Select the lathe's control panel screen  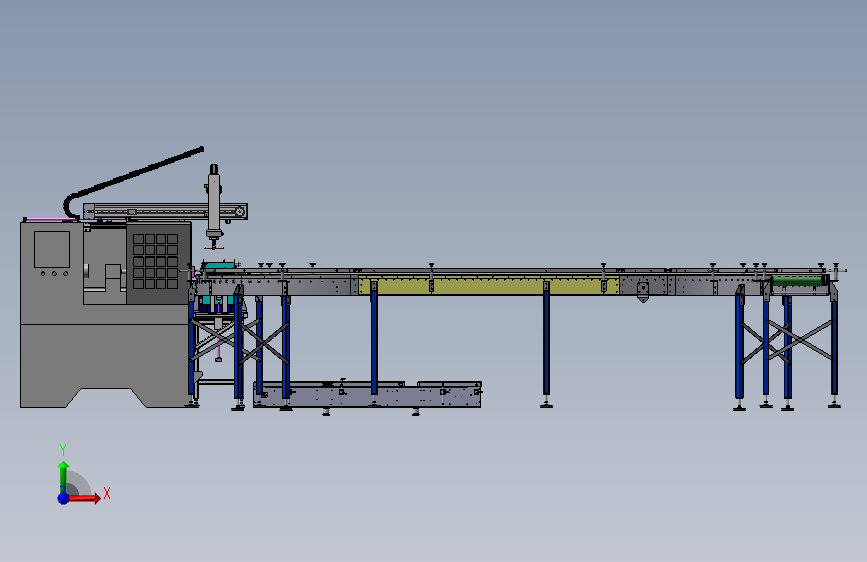pyautogui.click(x=52, y=249)
